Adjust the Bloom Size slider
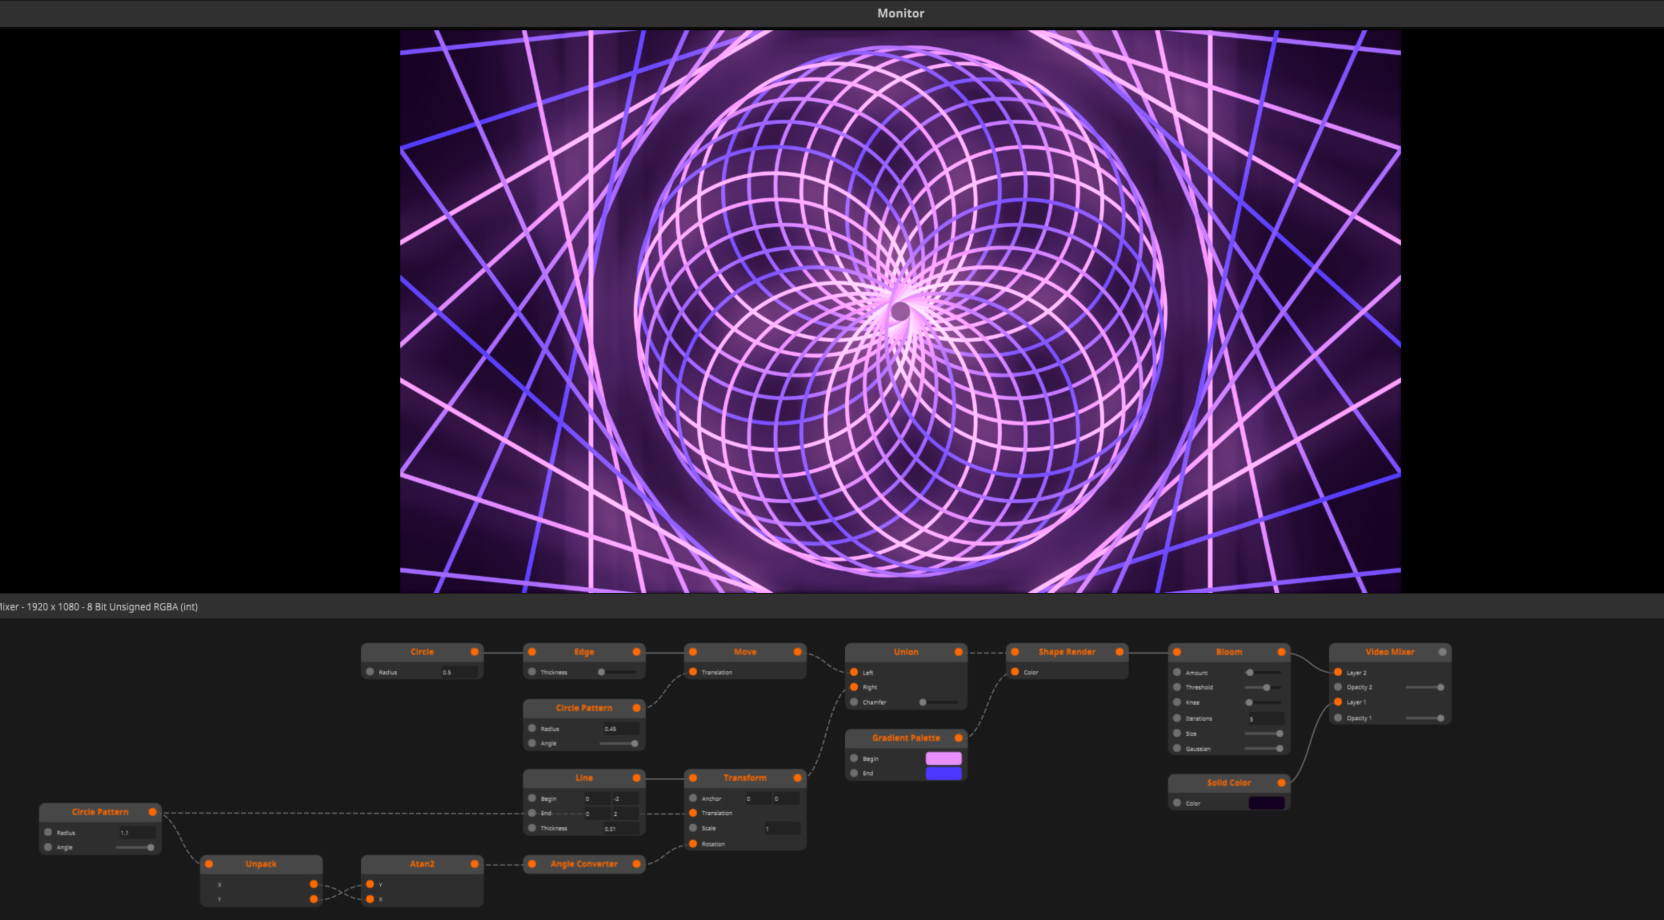Viewport: 1664px width, 920px height. 1263,733
